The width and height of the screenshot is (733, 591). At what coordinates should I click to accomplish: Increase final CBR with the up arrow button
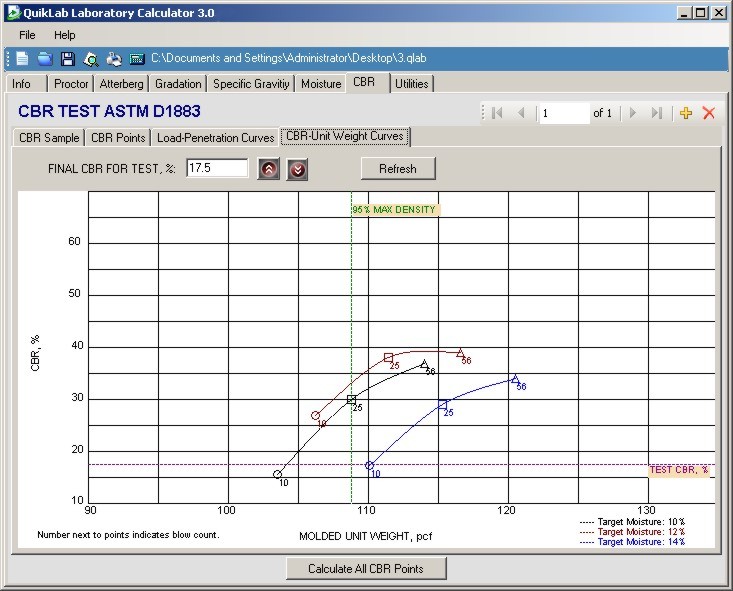point(269,169)
